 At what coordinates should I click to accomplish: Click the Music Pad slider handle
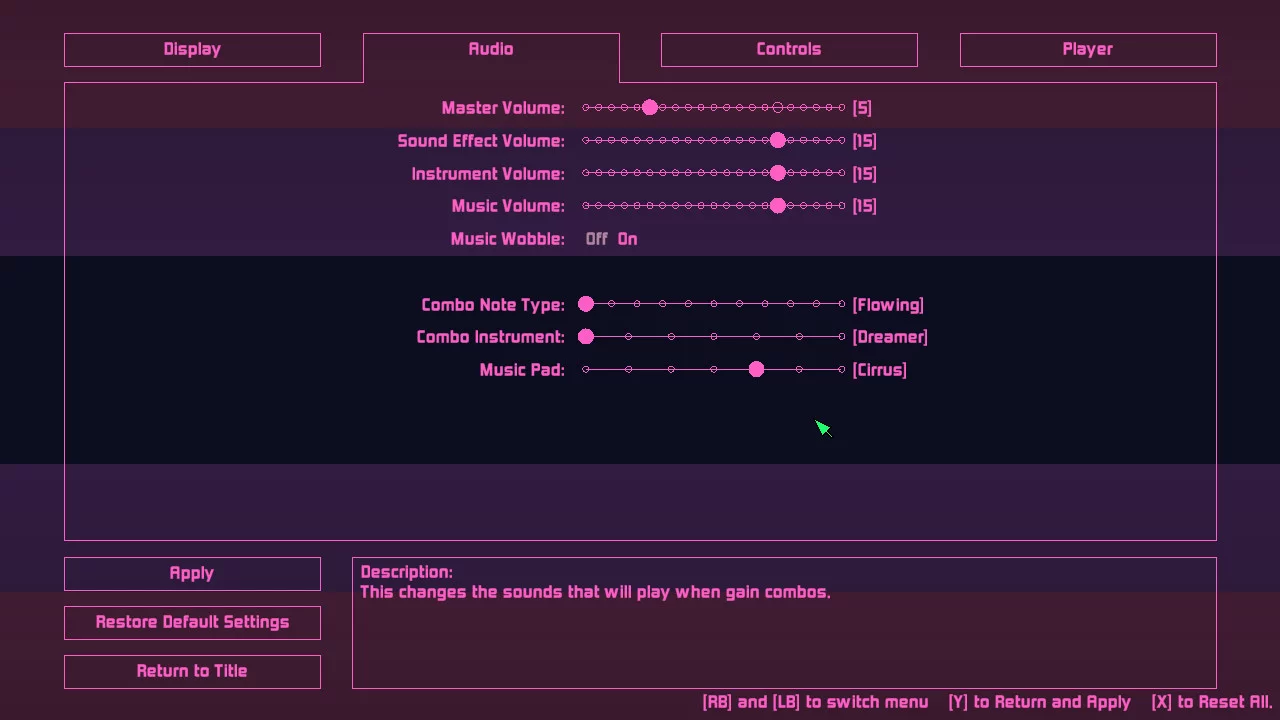tap(756, 370)
